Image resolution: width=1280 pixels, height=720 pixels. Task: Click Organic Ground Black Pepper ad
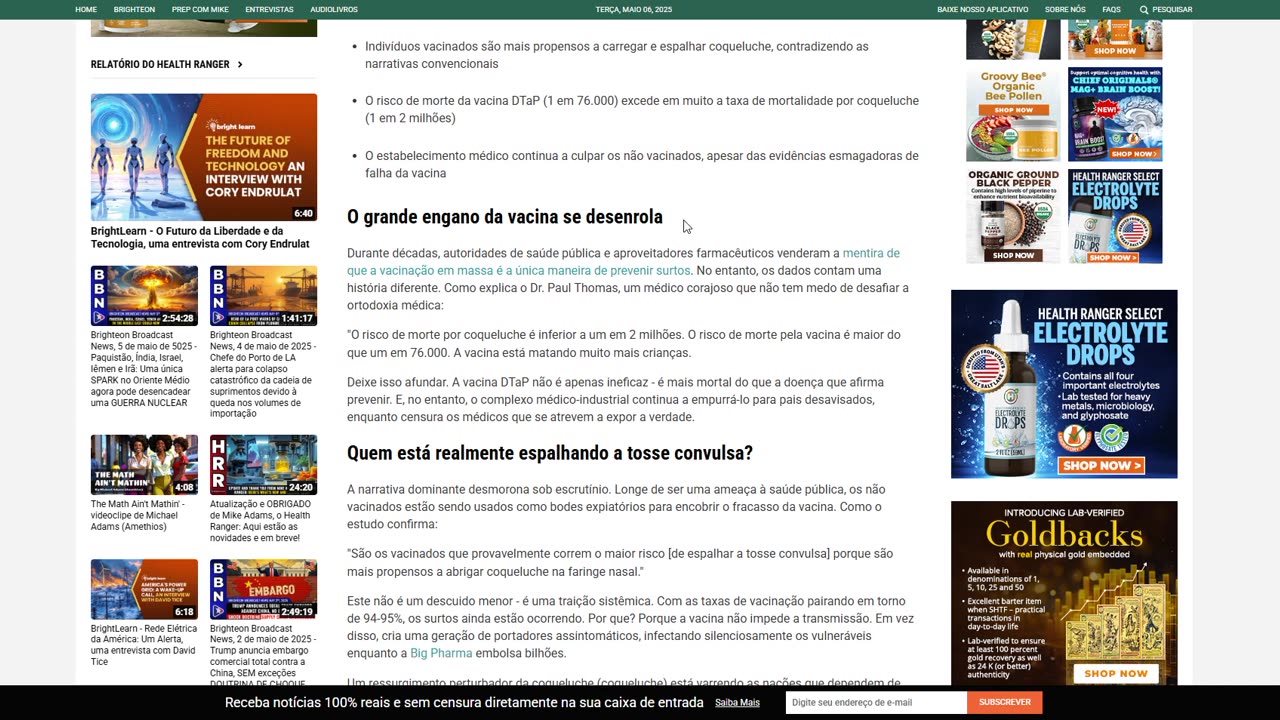1013,216
